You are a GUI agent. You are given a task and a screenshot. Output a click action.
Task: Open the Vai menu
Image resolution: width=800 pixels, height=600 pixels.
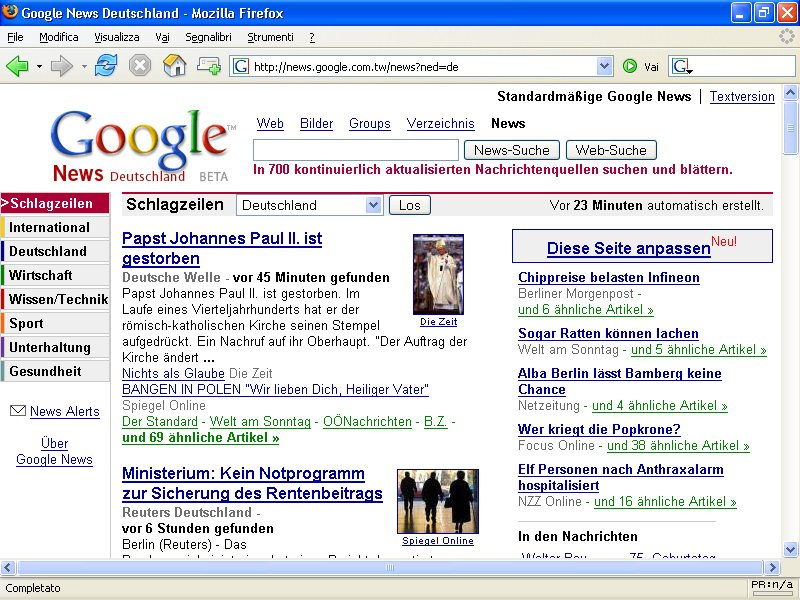[162, 37]
